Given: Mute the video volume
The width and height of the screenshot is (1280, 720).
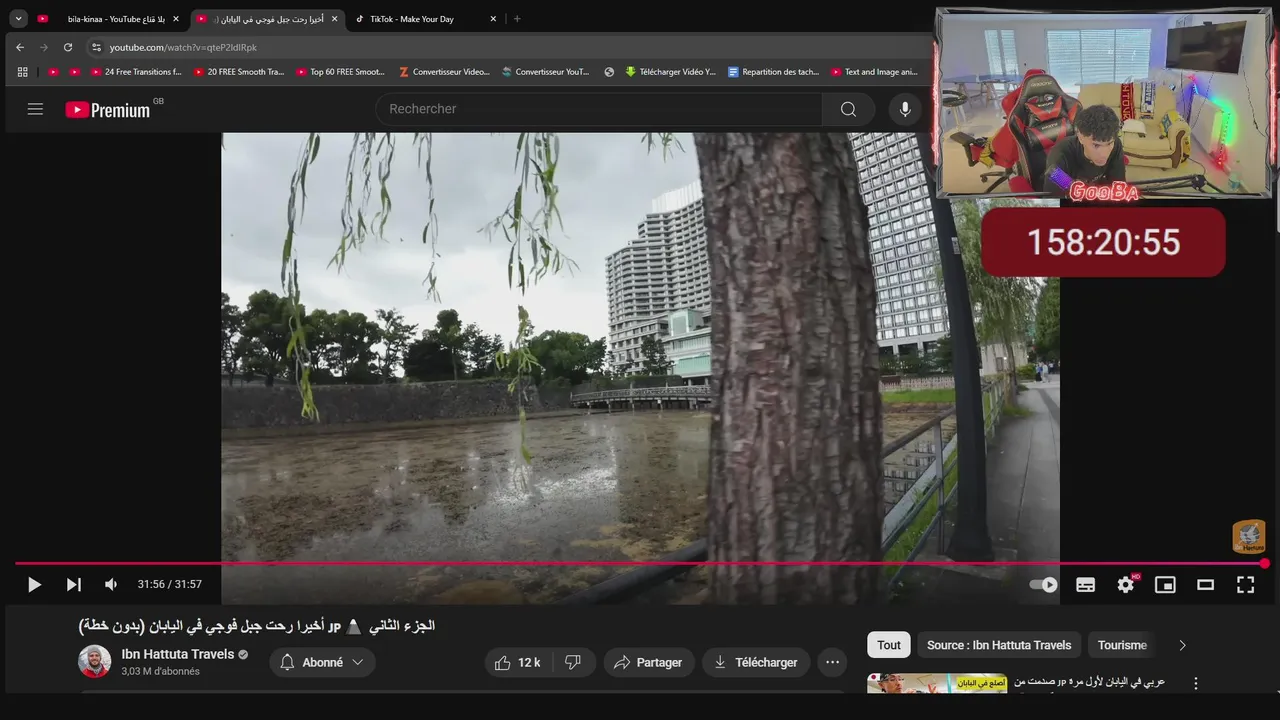Looking at the screenshot, I should point(111,585).
